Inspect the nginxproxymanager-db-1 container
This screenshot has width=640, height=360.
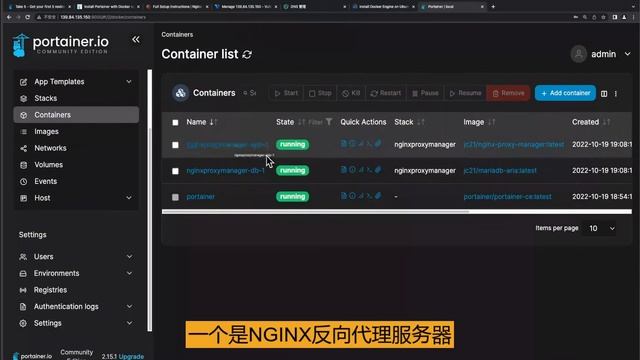(x=352, y=170)
